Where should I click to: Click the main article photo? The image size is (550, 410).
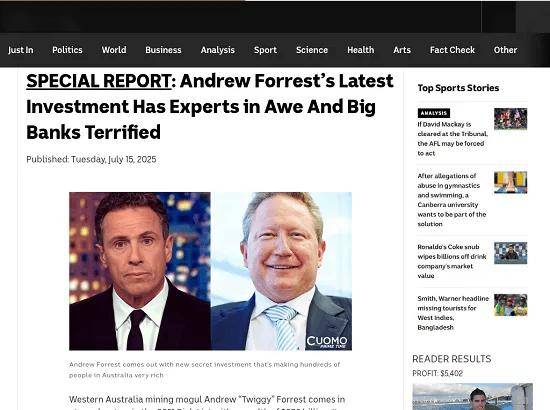point(210,271)
